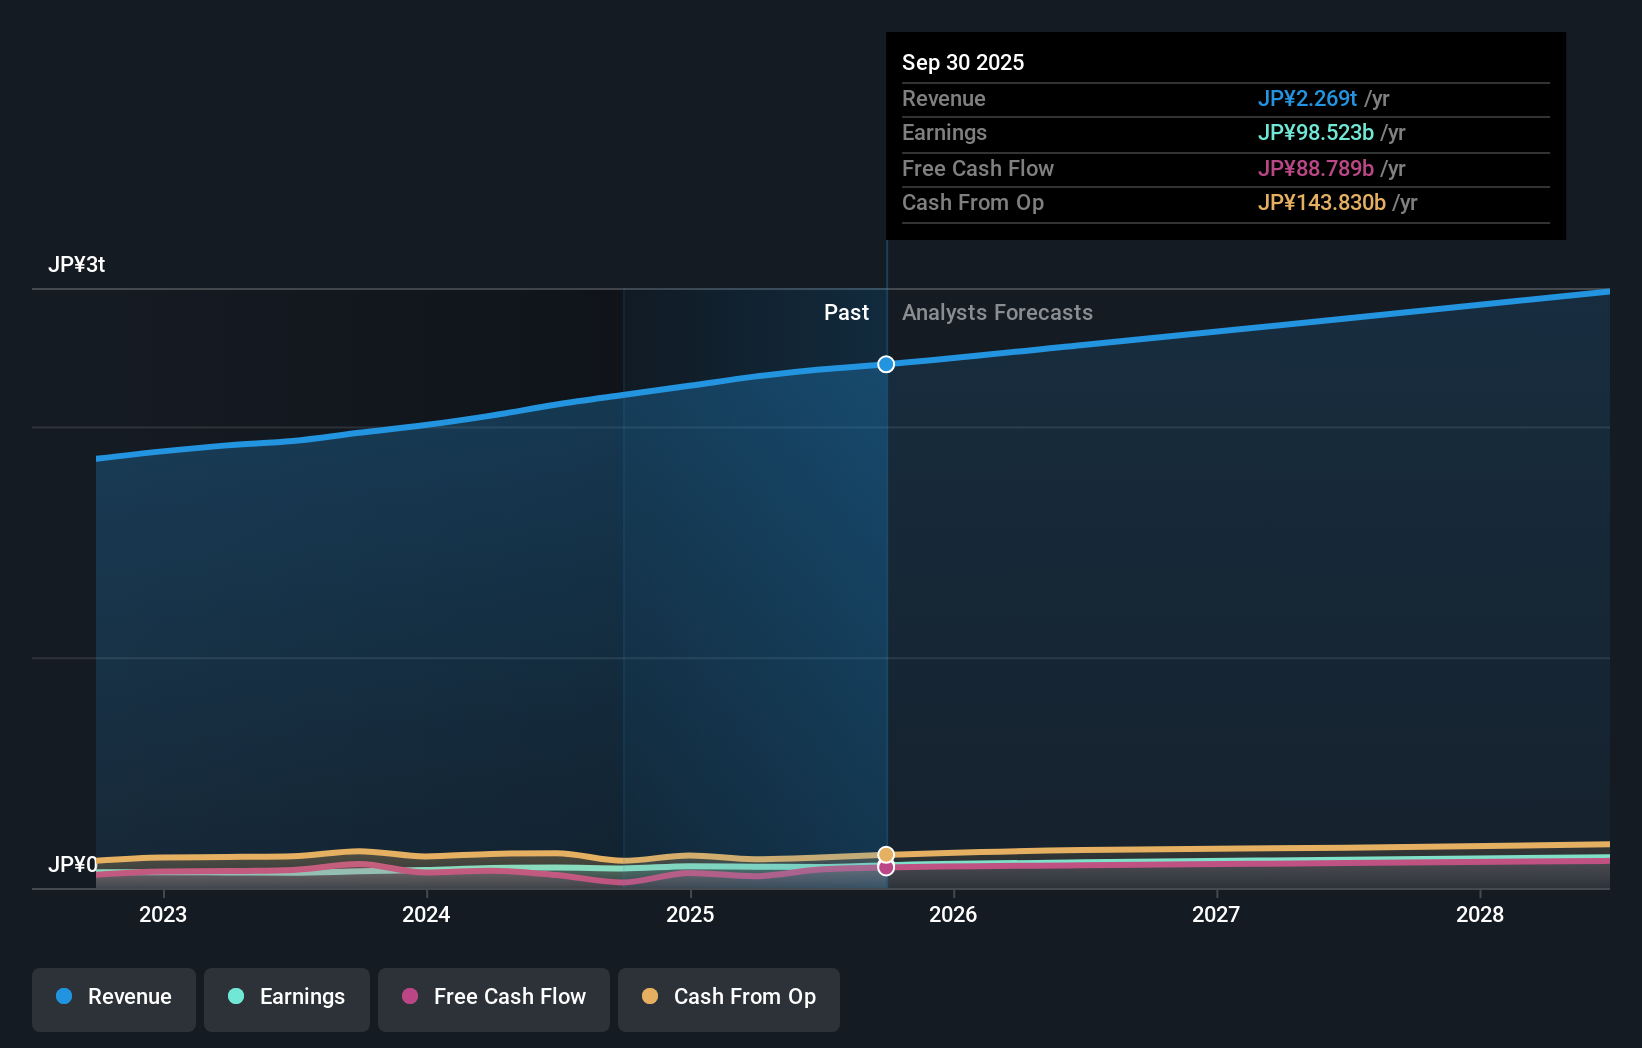Click the Cash From Op orange legend dot

click(x=650, y=997)
